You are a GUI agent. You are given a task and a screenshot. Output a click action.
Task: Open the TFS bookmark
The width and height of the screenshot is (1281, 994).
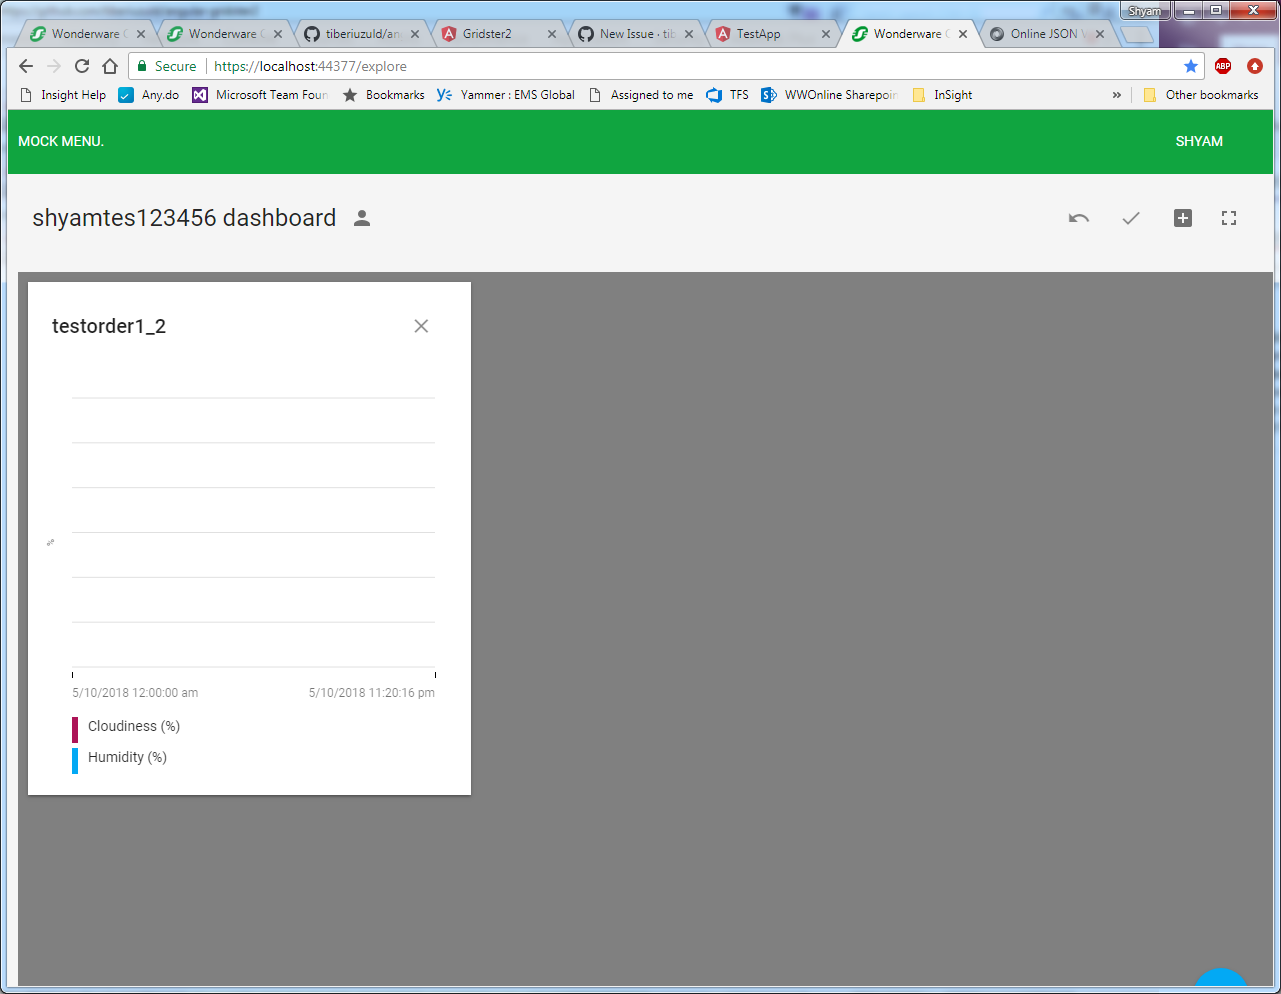point(727,95)
